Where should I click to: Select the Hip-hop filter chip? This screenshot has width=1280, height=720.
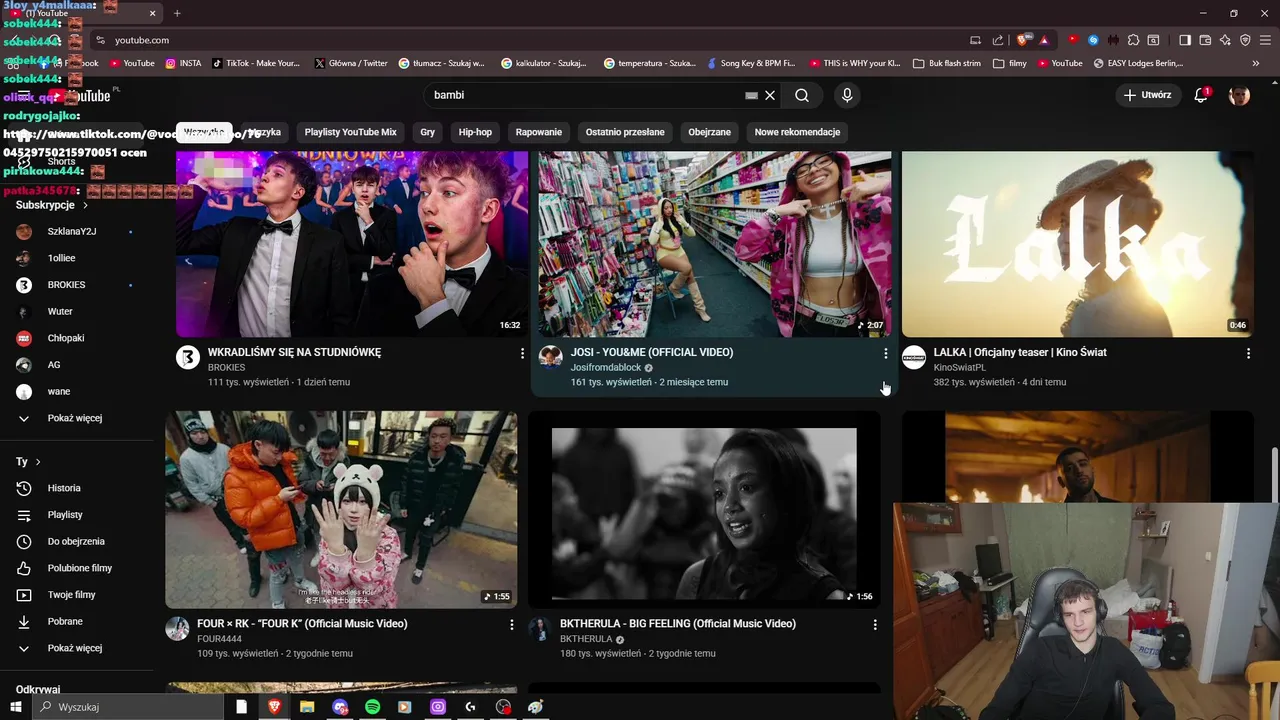tap(475, 132)
